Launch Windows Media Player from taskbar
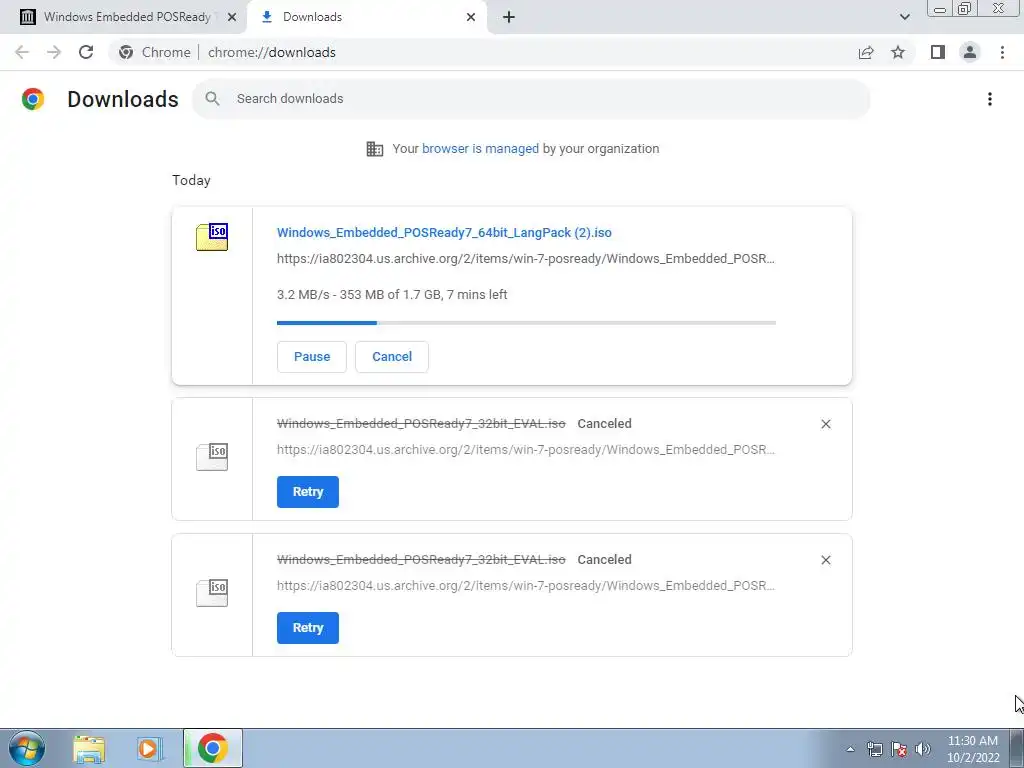This screenshot has width=1024, height=768. 150,749
